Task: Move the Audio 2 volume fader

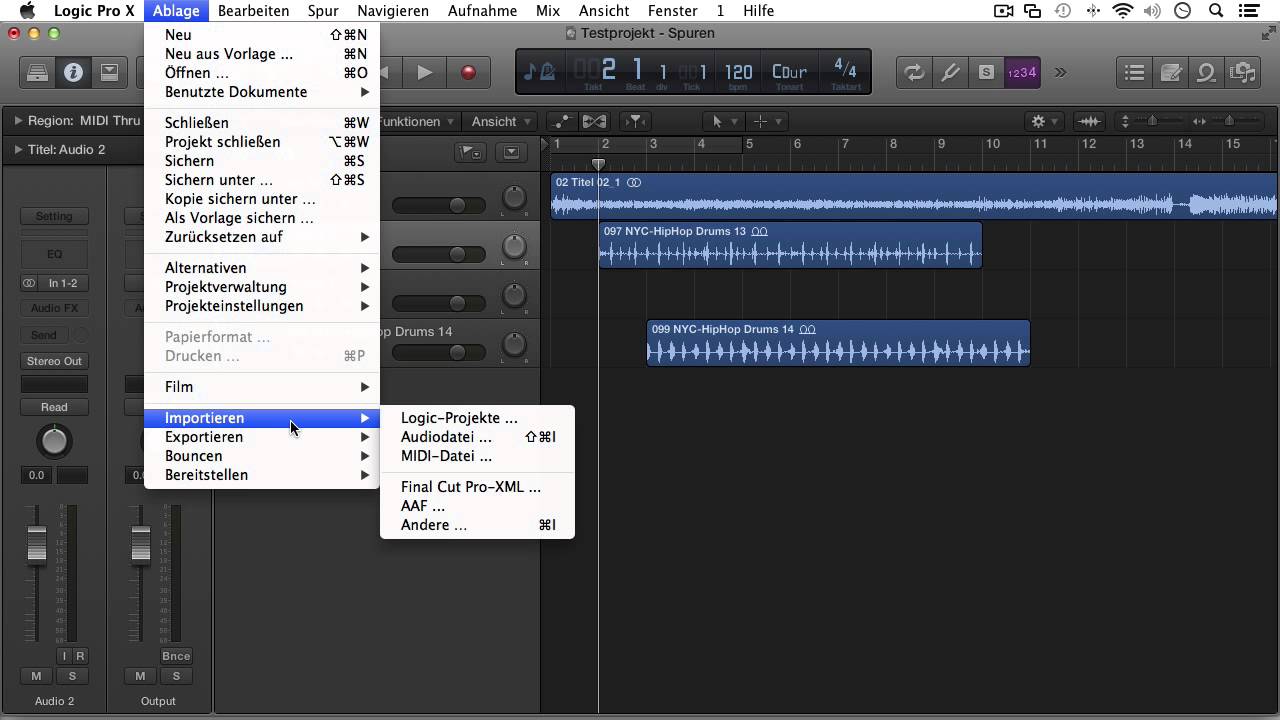Action: coord(37,543)
